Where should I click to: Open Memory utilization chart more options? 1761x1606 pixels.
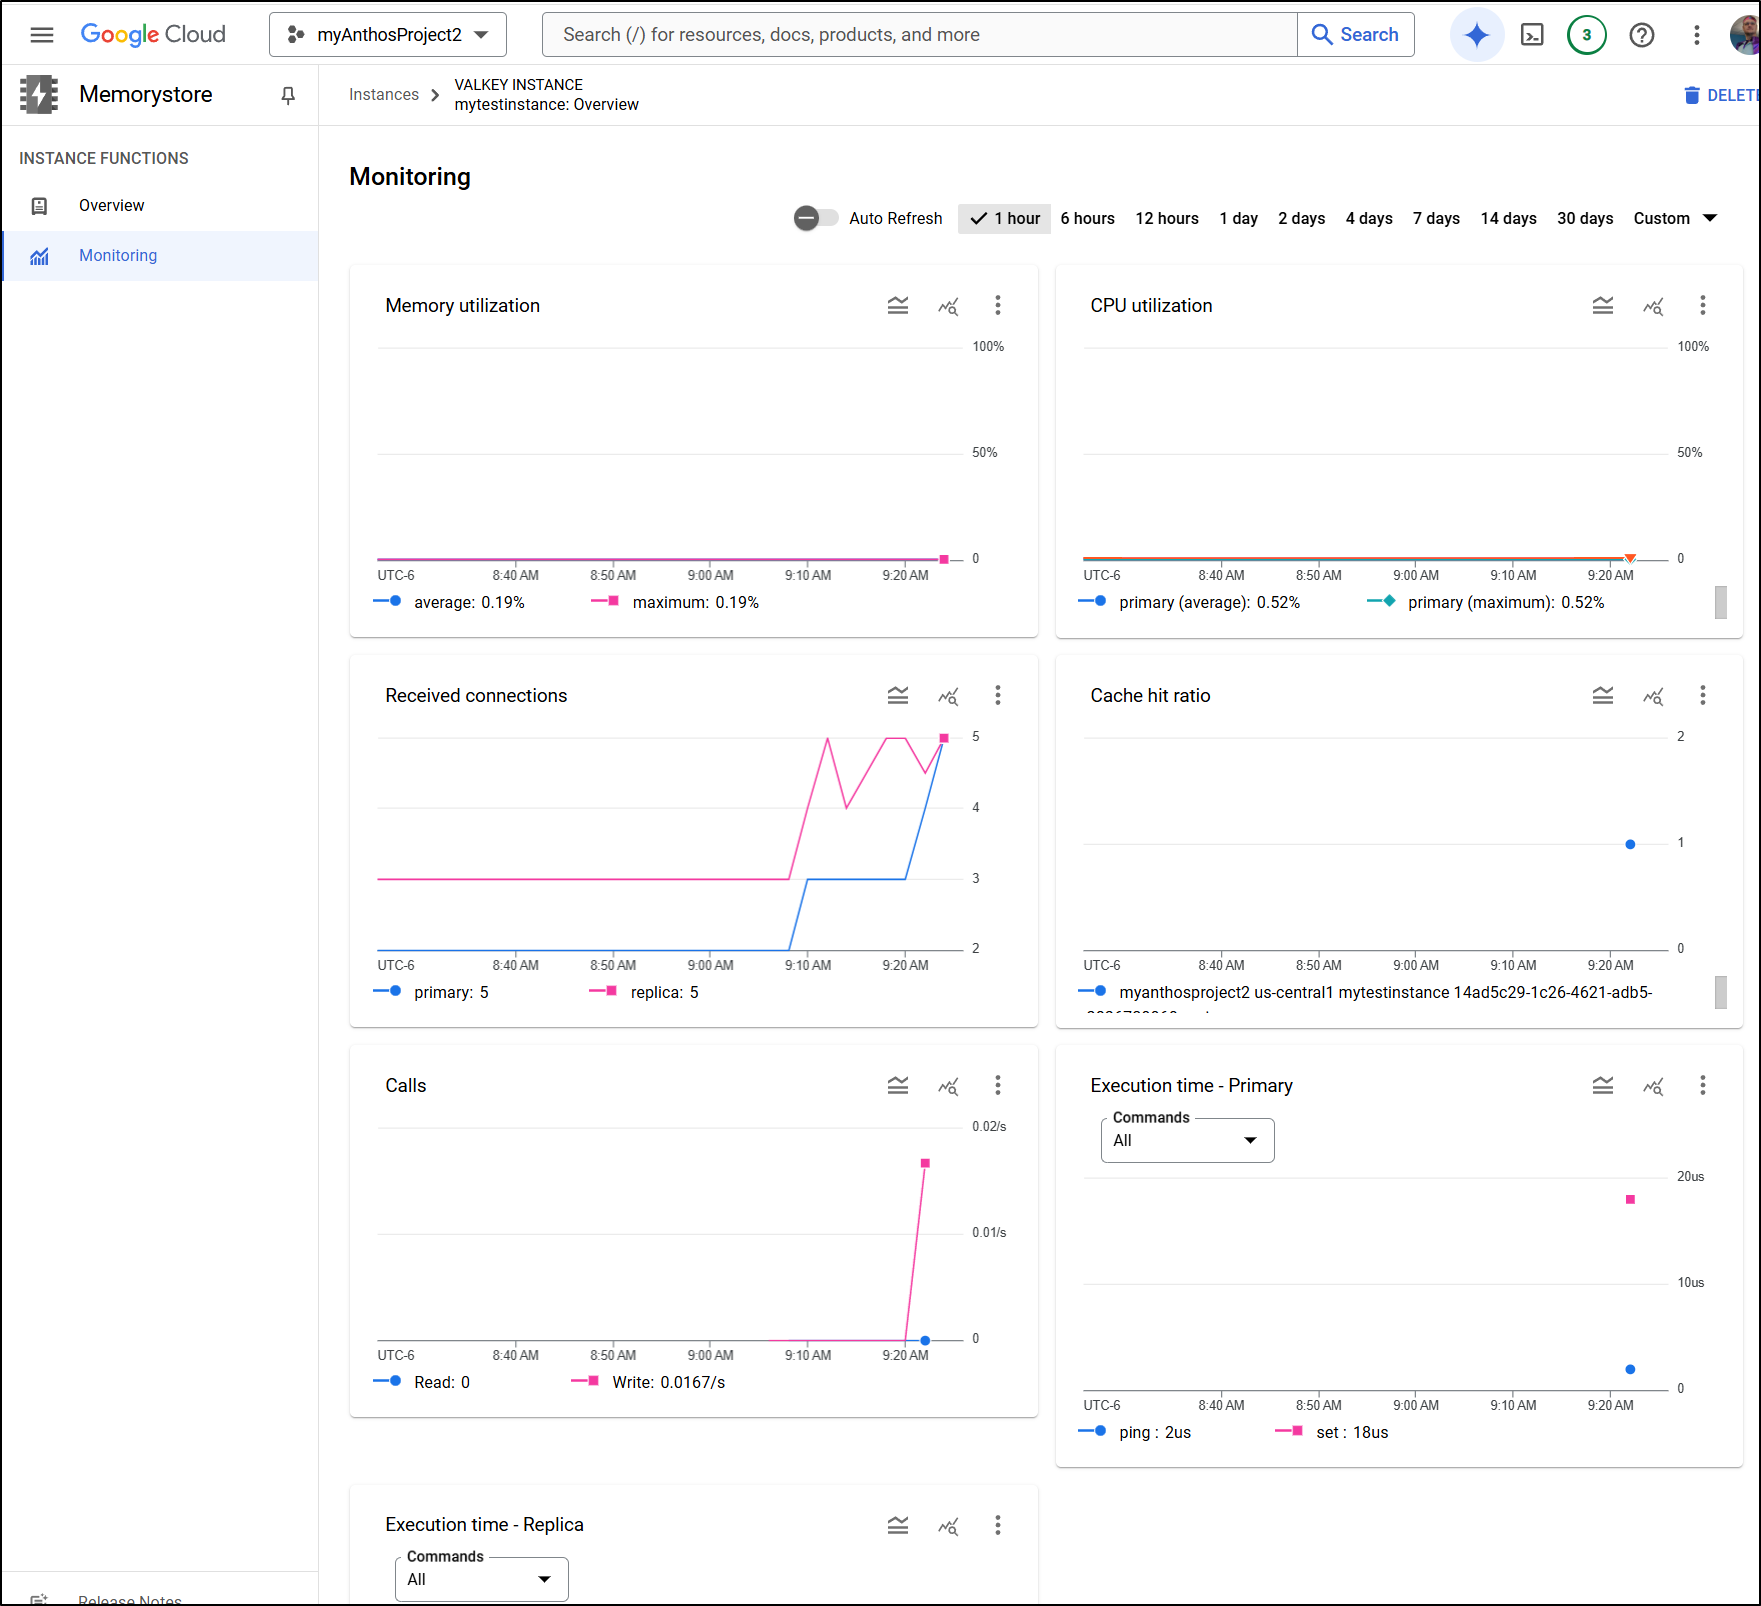tap(998, 306)
